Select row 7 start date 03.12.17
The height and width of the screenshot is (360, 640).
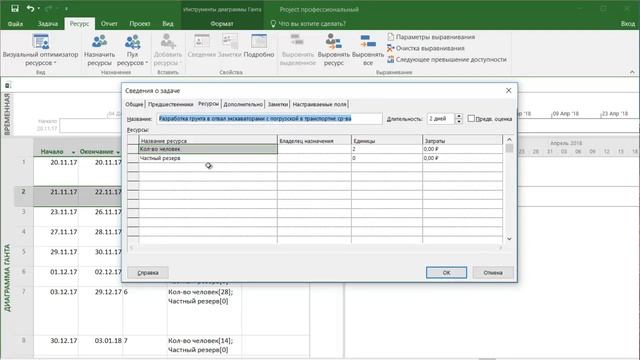64,292
